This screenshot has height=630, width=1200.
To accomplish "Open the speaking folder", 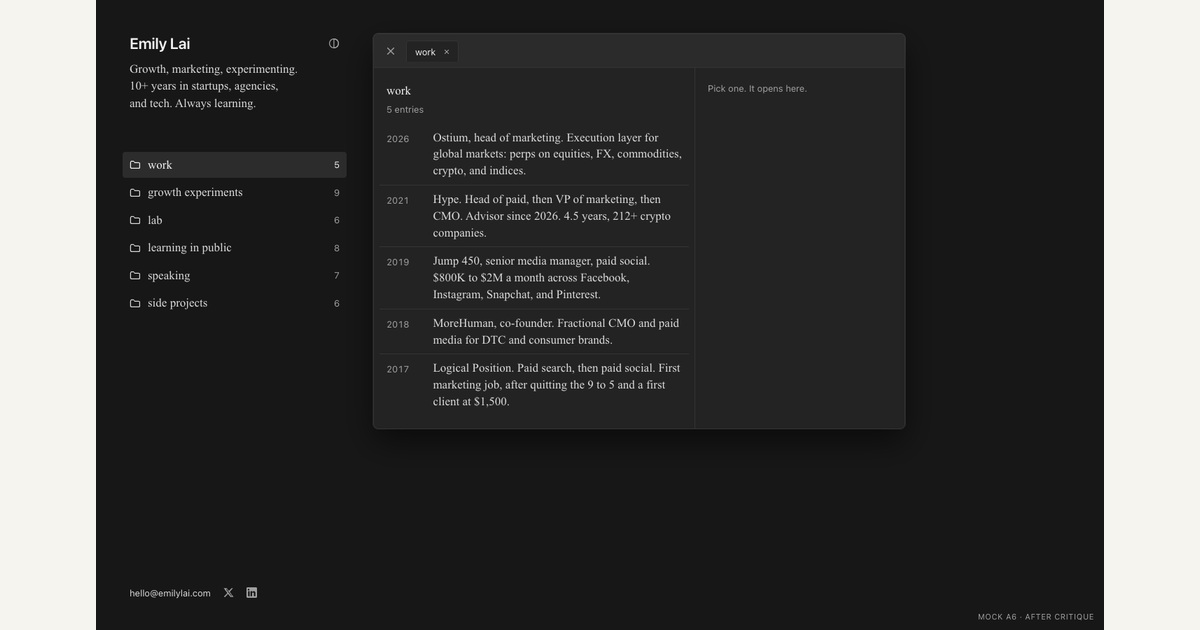I will pos(234,276).
